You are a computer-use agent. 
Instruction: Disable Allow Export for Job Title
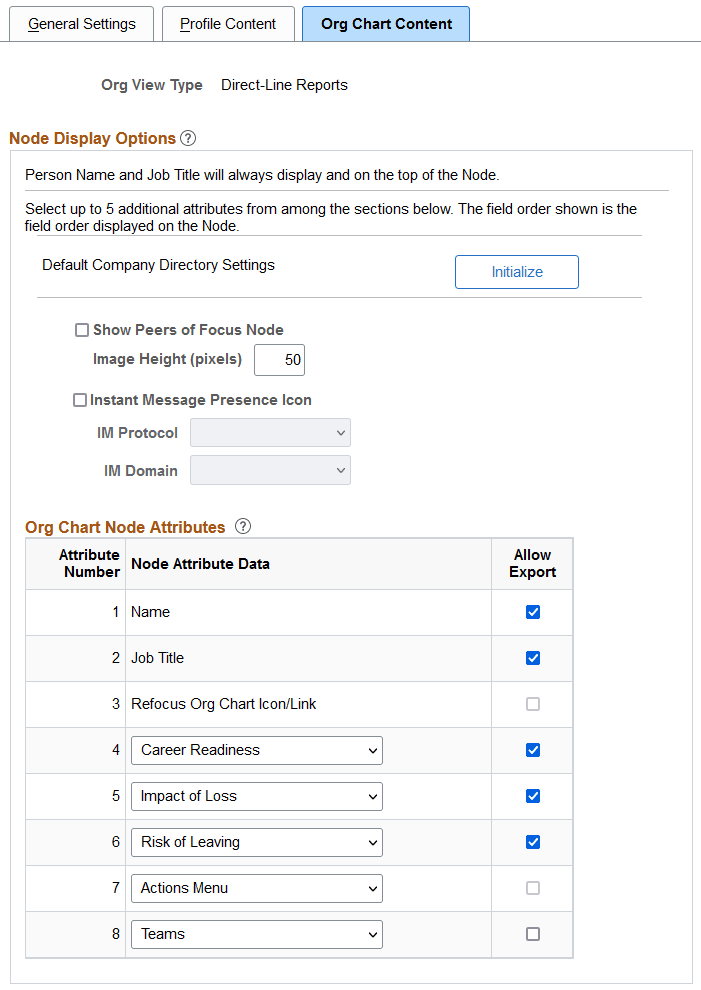click(532, 657)
